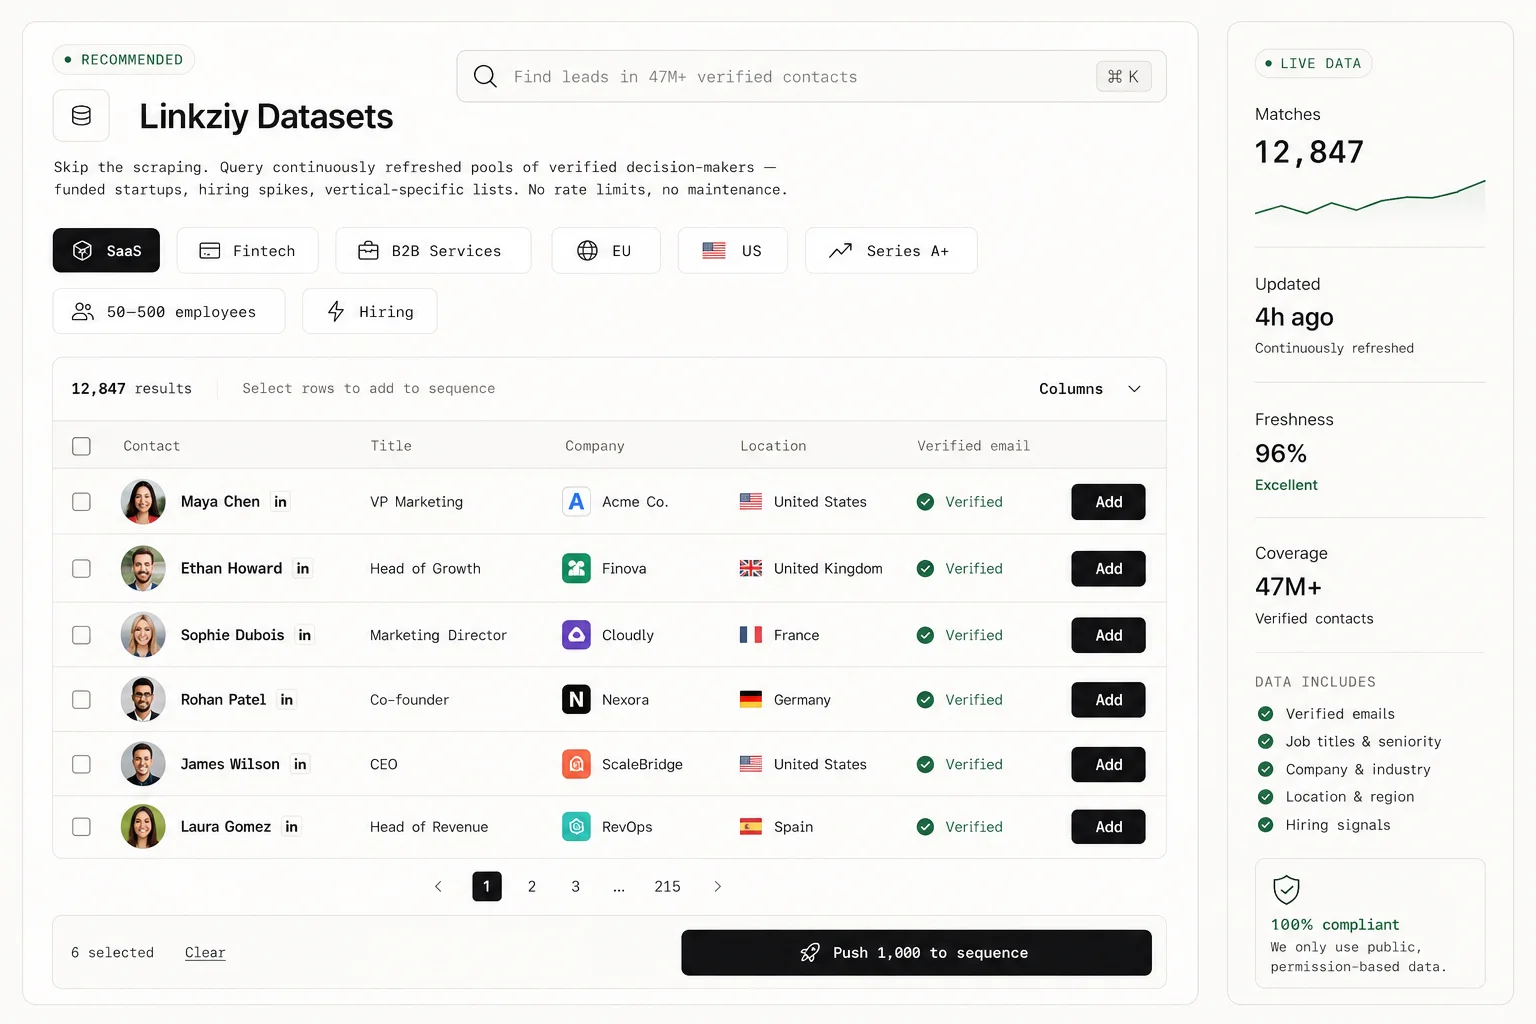Focus the Find leads search field
Image resolution: width=1536 pixels, height=1024 pixels.
coord(811,76)
